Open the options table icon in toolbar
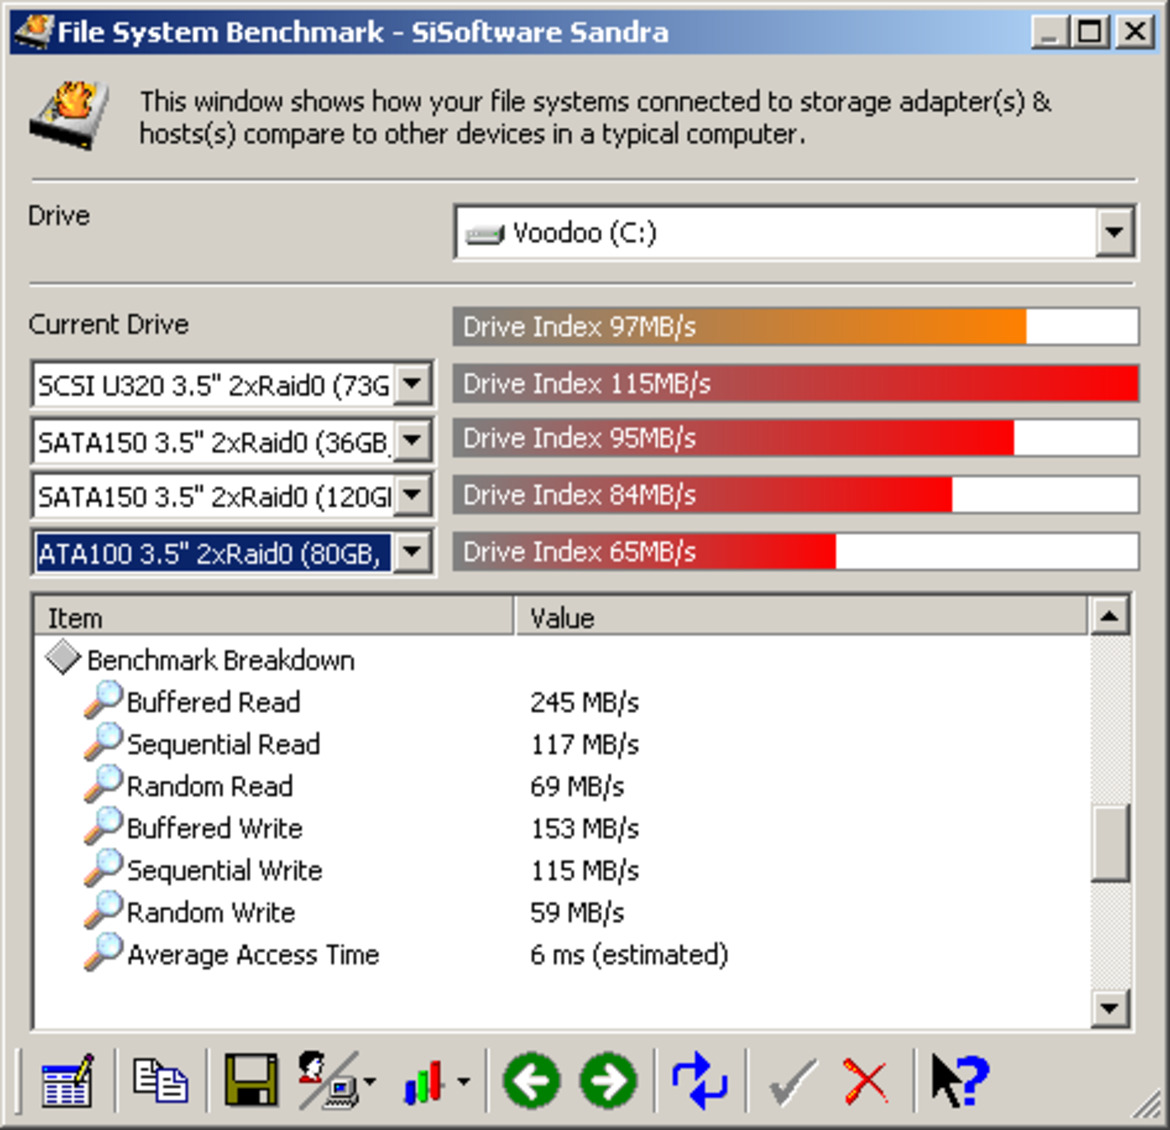Viewport: 1170px width, 1130px height. click(67, 1080)
